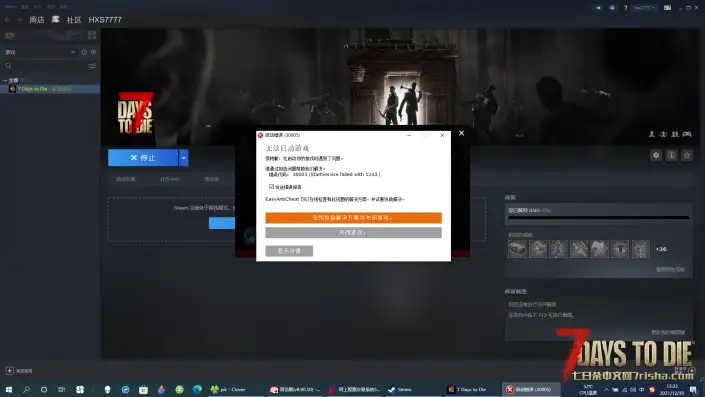The height and width of the screenshot is (397, 705).
Task: Open the Steam menu in menu bar
Action: click(x=11, y=7)
